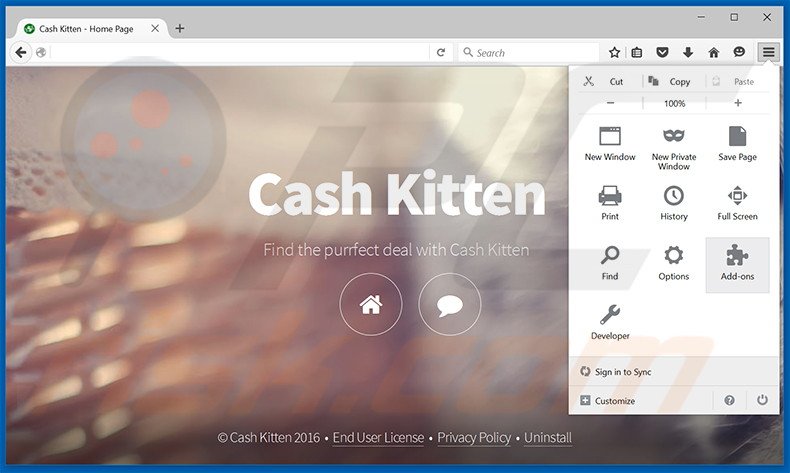The image size is (790, 473).
Task: Open the End User License link
Action: tap(378, 438)
